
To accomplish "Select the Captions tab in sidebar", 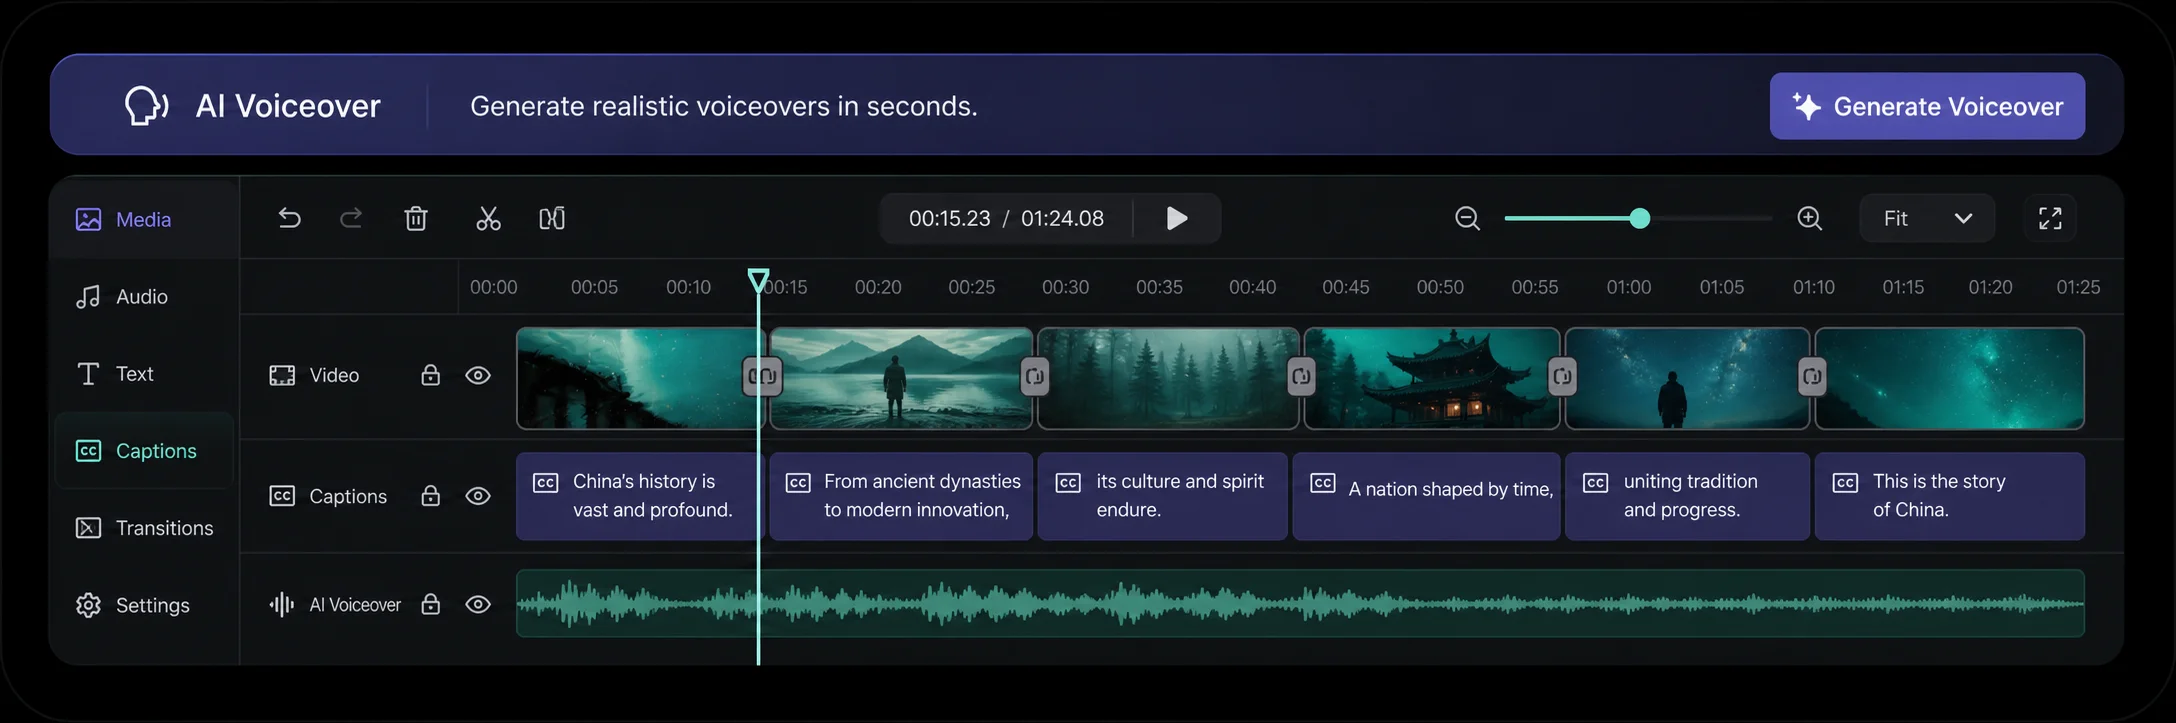I will [x=144, y=451].
